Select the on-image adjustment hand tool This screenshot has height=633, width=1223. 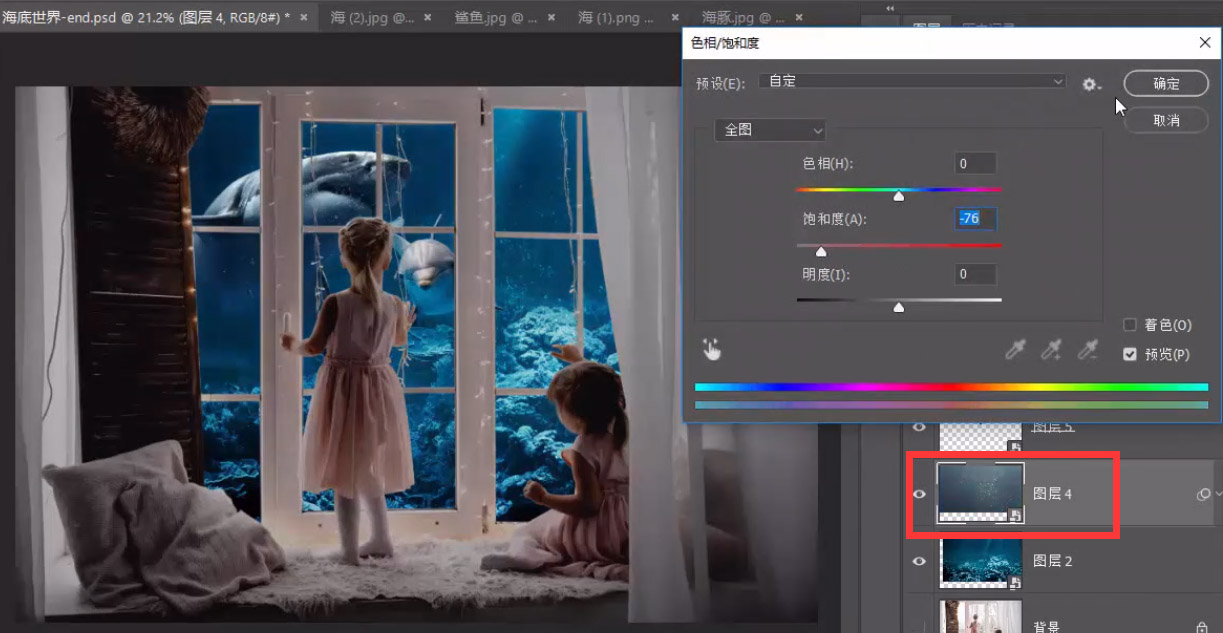coord(711,349)
